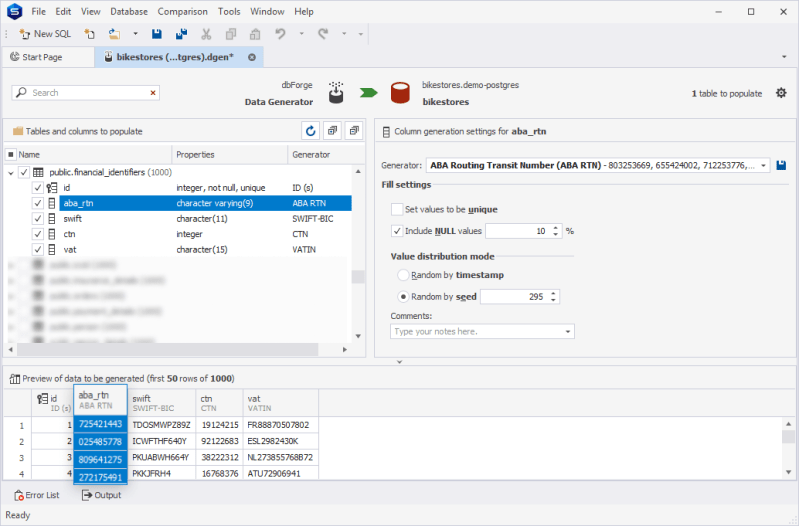Increase the NULL percentage spinner
This screenshot has height=526, width=799.
pyautogui.click(x=555, y=227)
